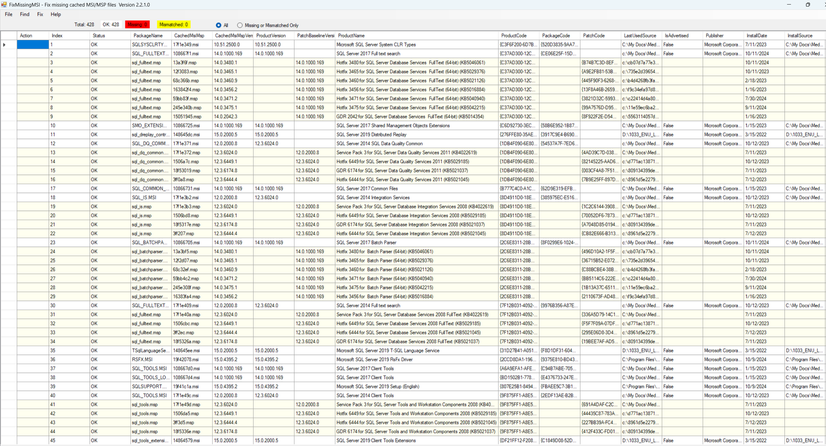Click the row selector arrow for row 1

click(8, 45)
